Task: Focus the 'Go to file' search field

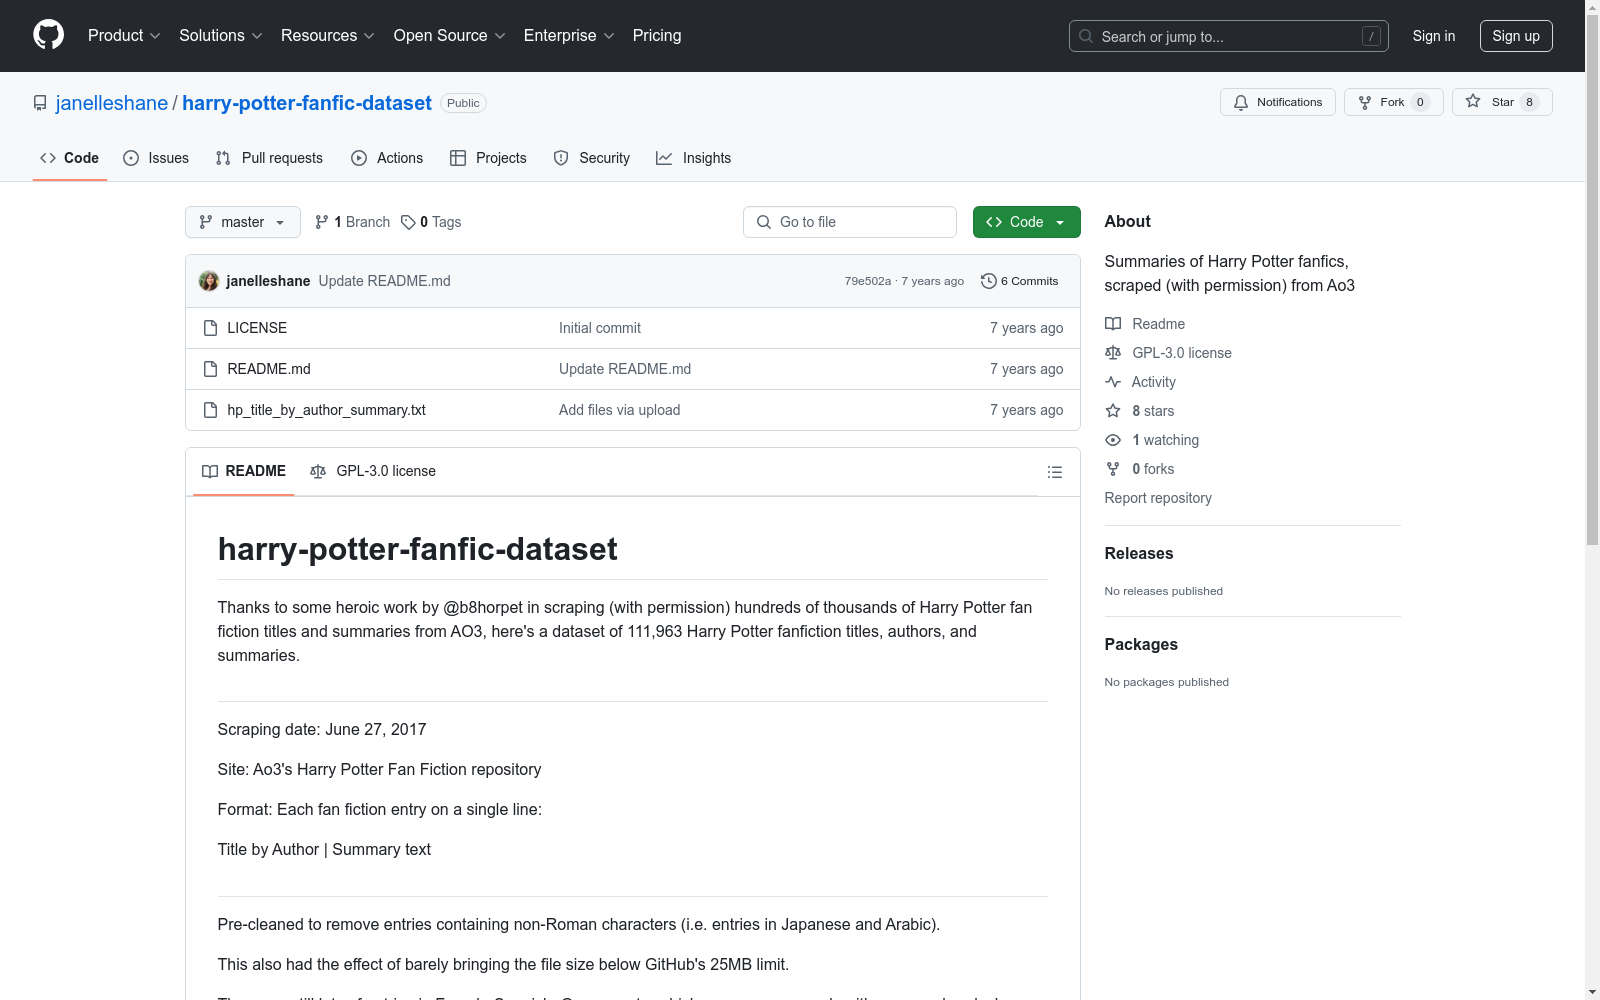Action: coord(850,222)
